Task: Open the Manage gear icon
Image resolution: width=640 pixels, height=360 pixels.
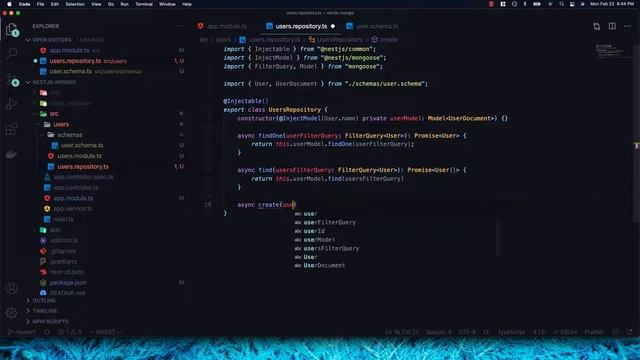Action: coord(11,313)
